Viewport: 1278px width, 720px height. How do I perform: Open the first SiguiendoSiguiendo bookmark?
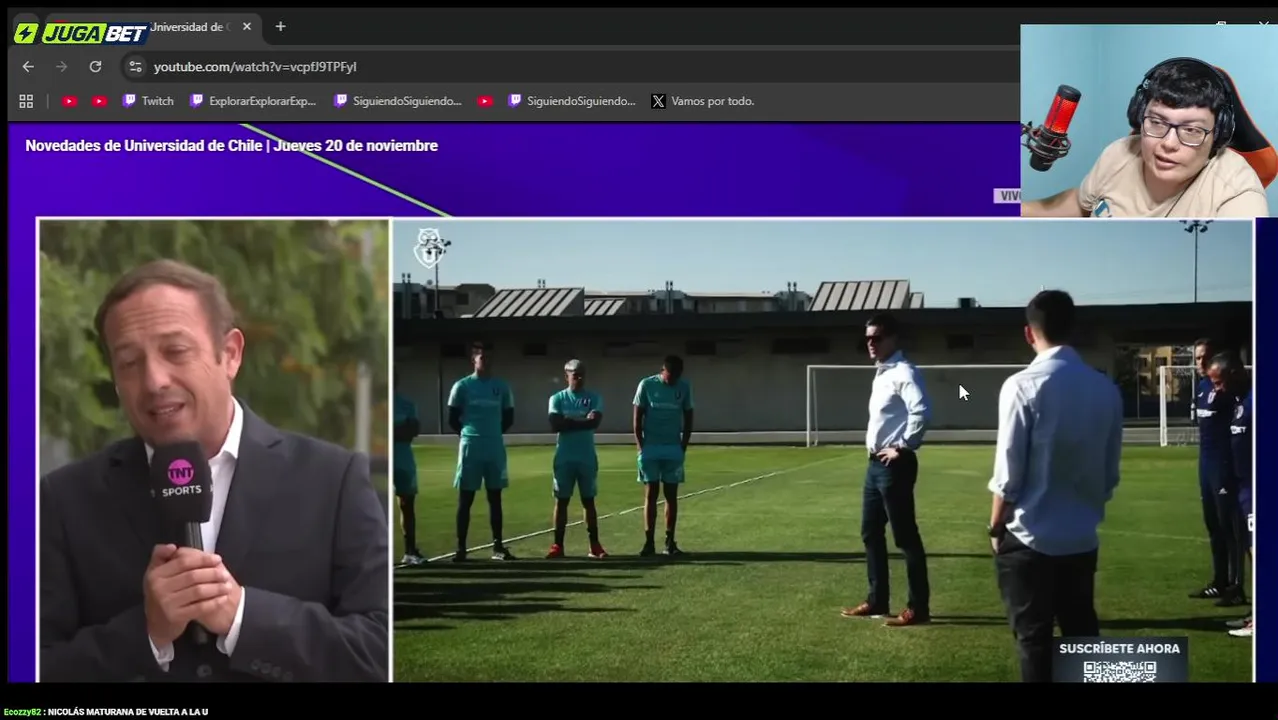click(398, 101)
